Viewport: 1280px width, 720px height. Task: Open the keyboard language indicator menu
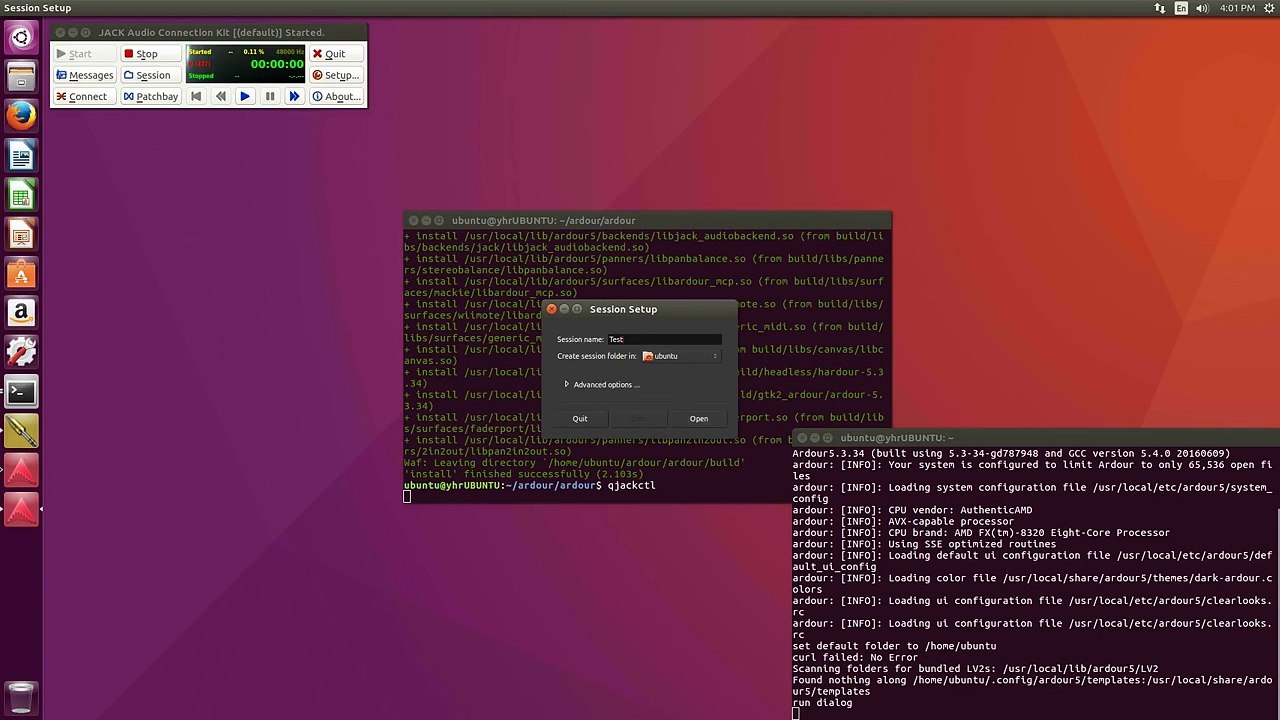[1181, 8]
